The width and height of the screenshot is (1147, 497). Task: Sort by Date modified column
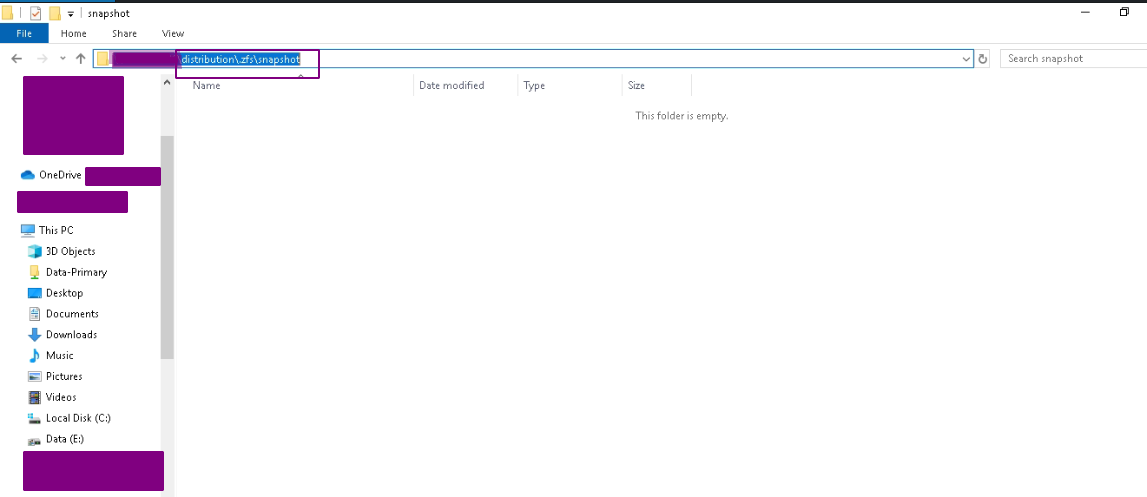pyautogui.click(x=451, y=86)
